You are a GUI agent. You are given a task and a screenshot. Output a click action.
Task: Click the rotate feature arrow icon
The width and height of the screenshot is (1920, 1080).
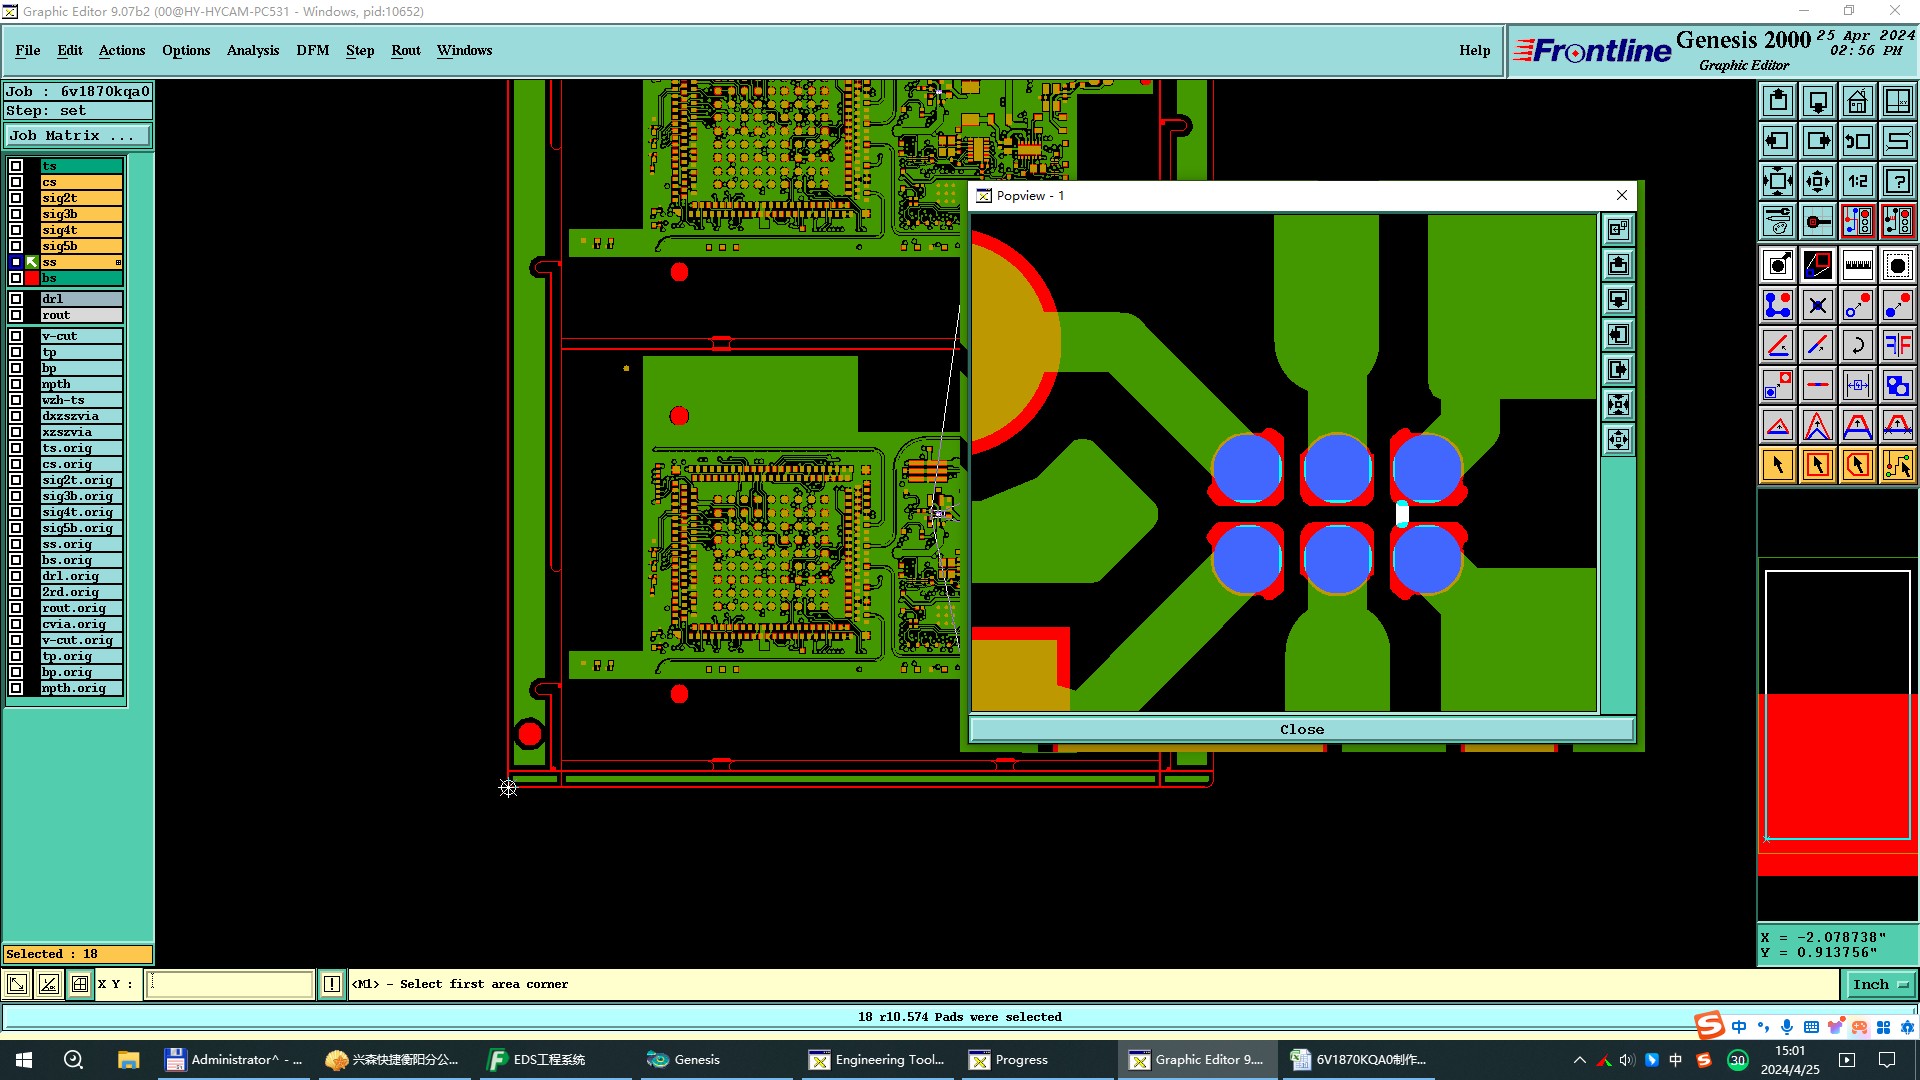[x=1858, y=345]
